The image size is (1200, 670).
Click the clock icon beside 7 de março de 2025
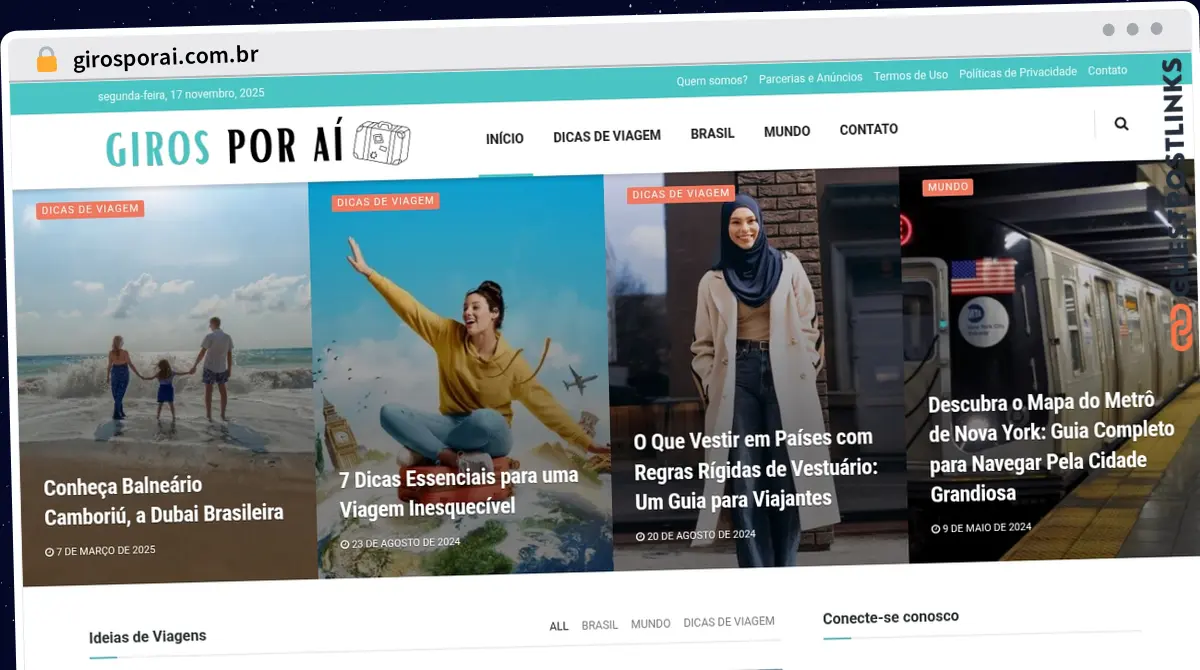[x=49, y=552]
